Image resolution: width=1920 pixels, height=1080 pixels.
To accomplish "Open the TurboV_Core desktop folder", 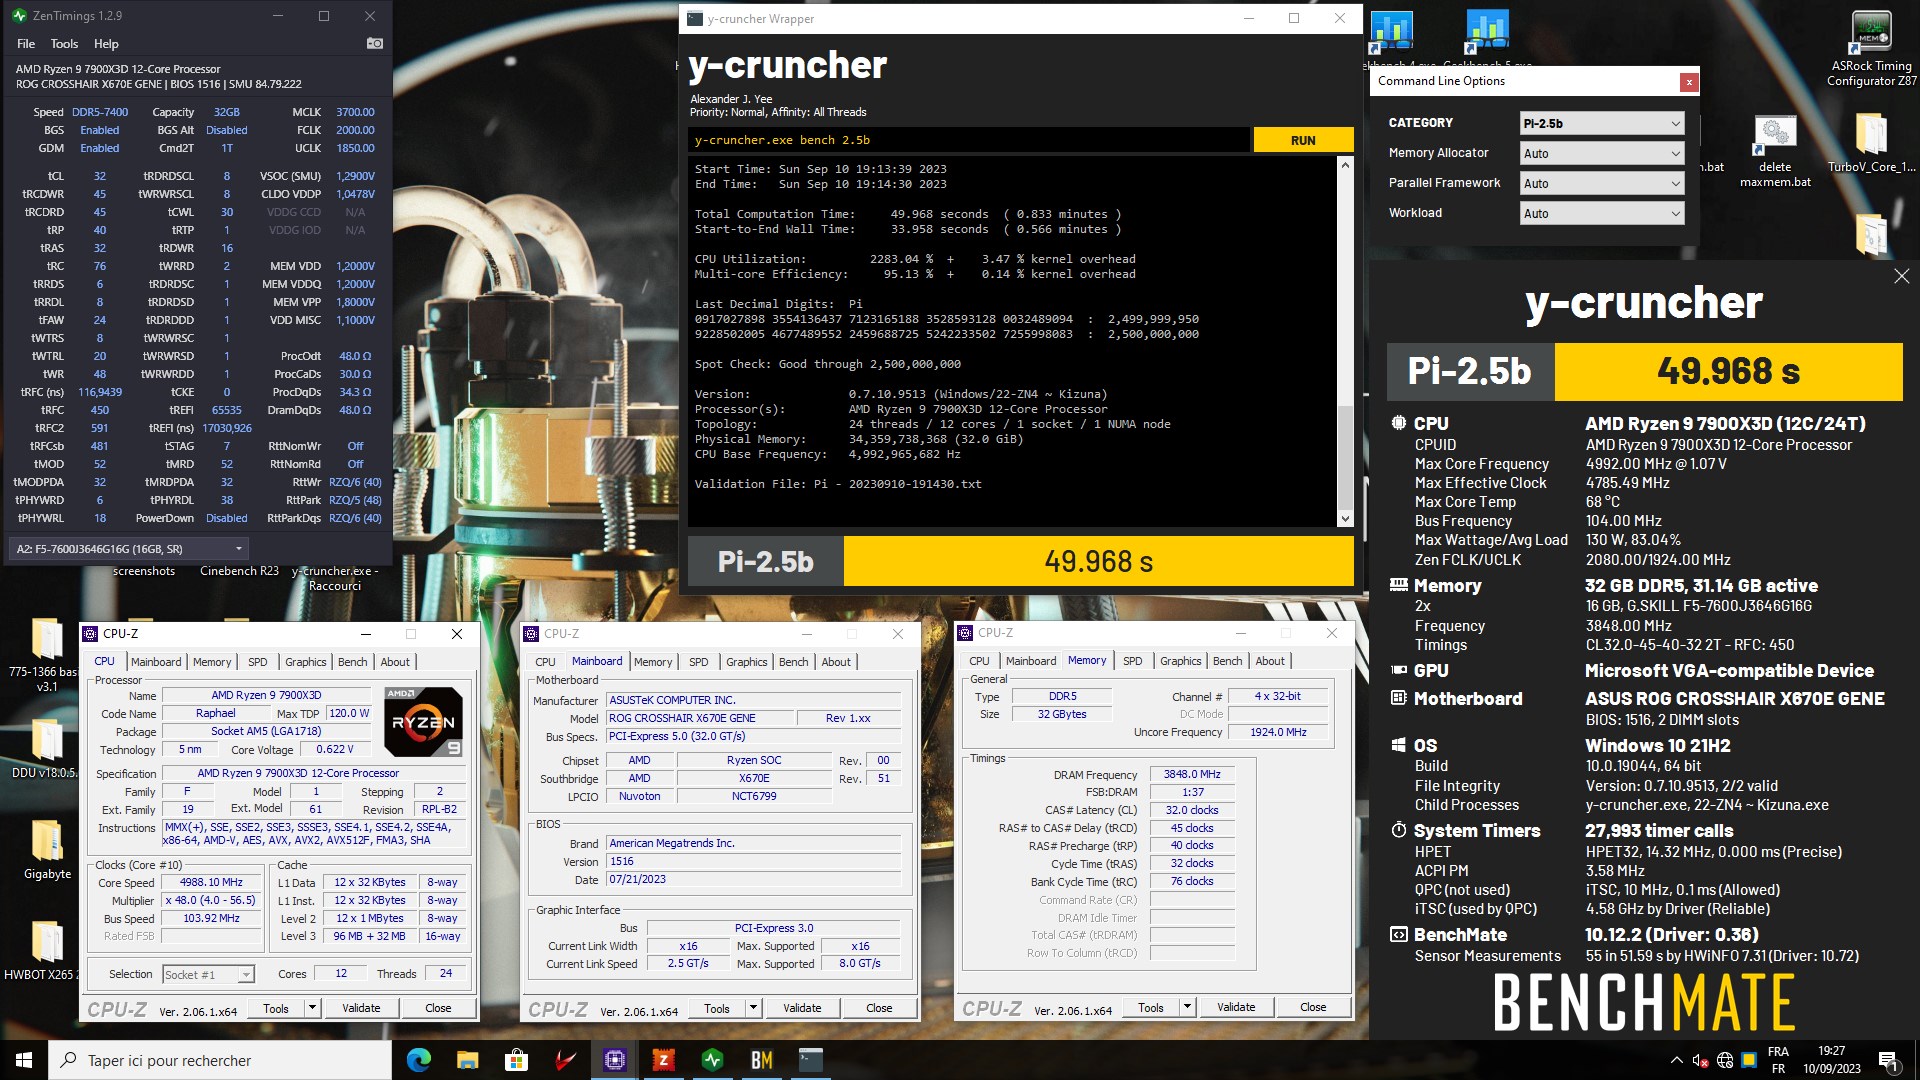I will pos(1871,143).
